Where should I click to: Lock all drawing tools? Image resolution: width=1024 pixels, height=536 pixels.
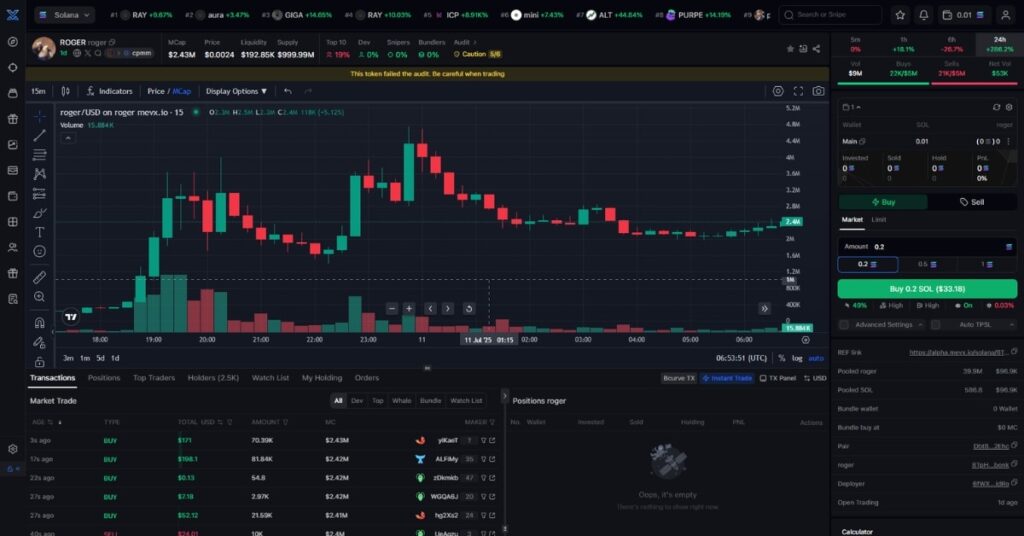click(39, 361)
